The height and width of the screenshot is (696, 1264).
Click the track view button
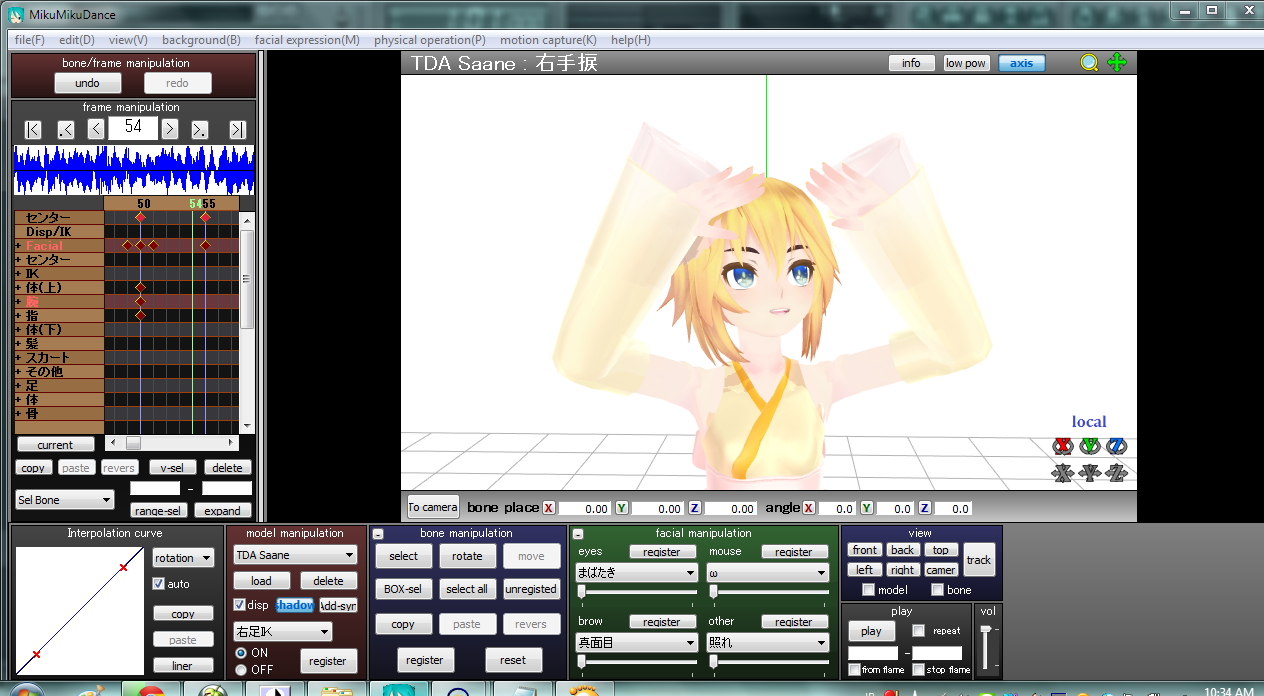pyautogui.click(x=979, y=560)
